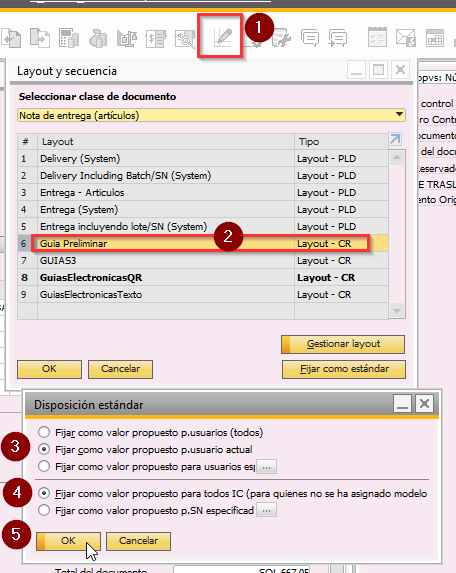Screen dimensions: 456x573
Task: Open the Layout Designer pencil icon
Action: [222, 38]
